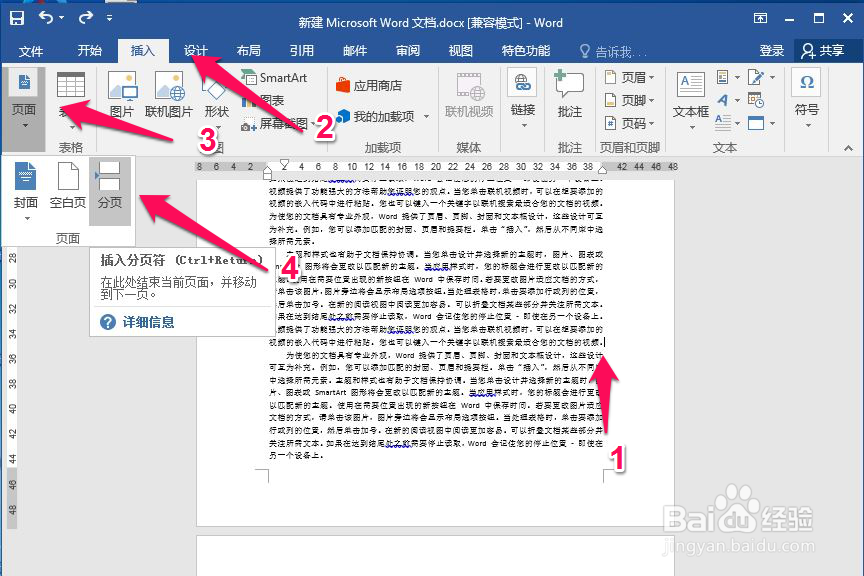Image resolution: width=864 pixels, height=576 pixels.
Task: Open the 形状 shapes gallery
Action: 216,101
